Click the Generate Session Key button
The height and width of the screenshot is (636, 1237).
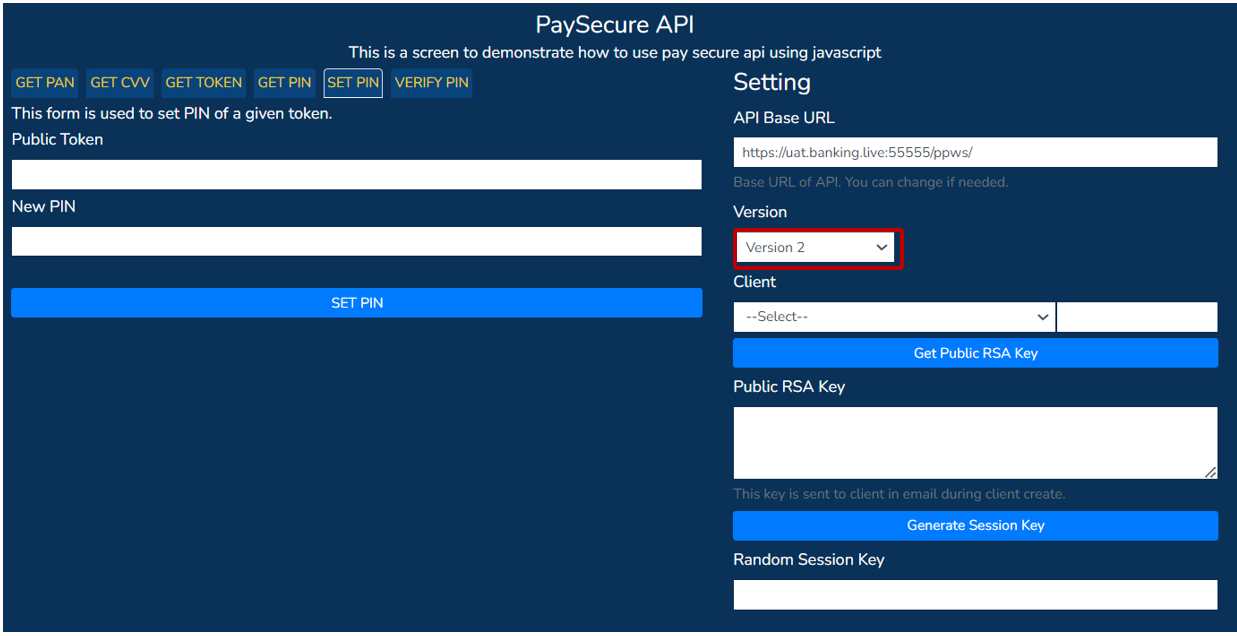[x=975, y=525]
